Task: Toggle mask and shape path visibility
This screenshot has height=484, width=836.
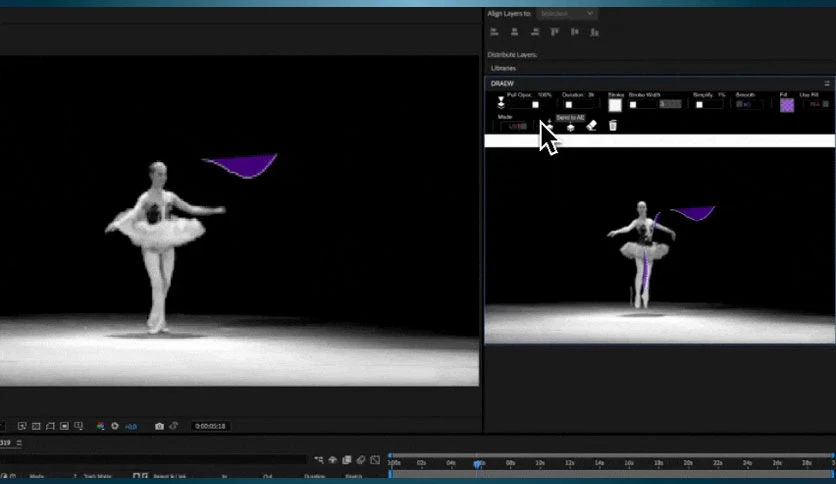Action: [x=50, y=426]
